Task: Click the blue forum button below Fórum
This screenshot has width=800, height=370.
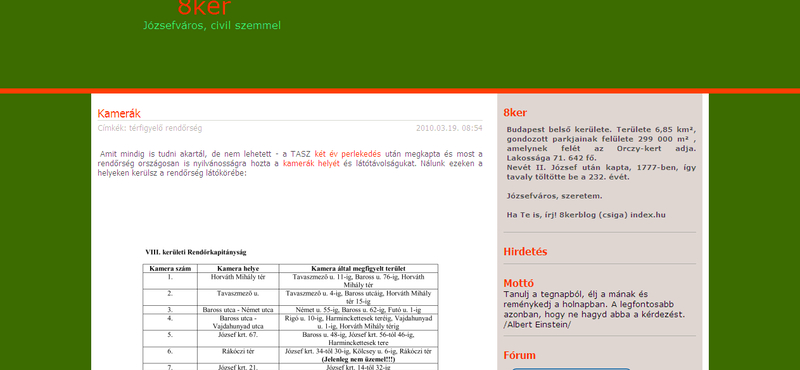Action: 571,368
